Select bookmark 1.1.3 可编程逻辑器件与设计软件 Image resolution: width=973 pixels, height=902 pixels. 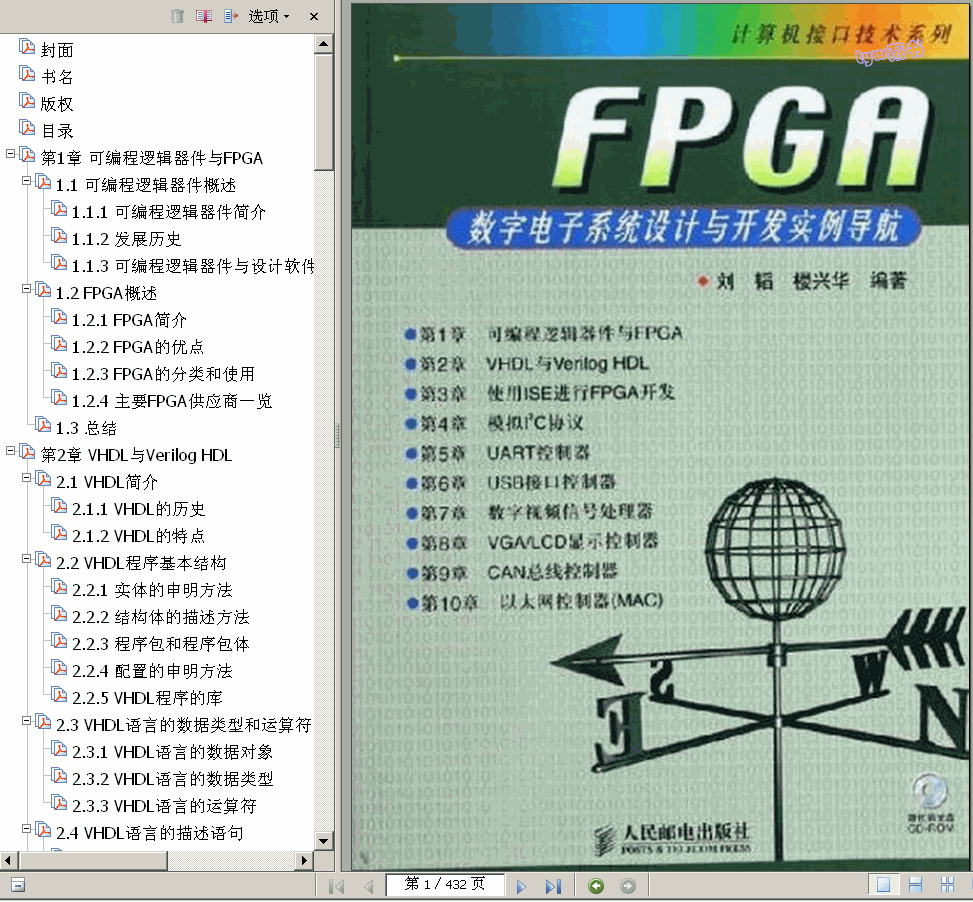pos(192,266)
